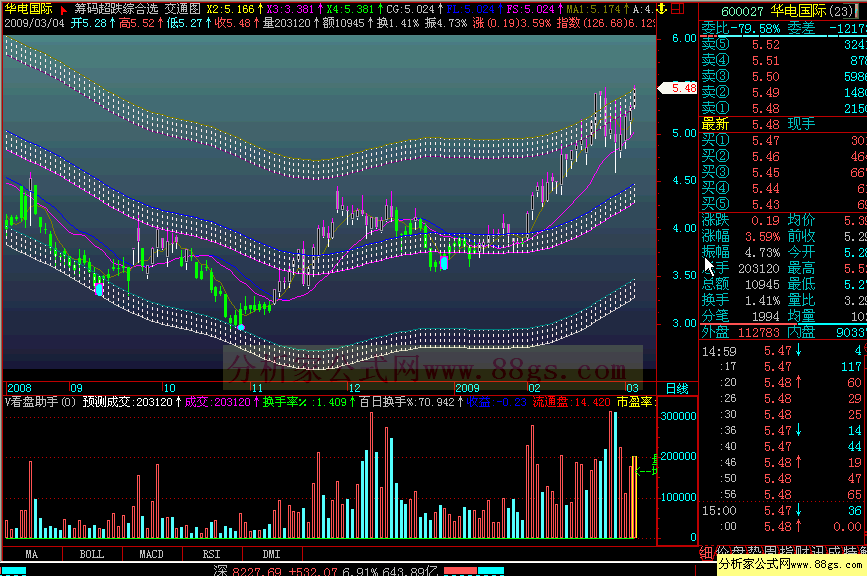867x576 pixels.
Task: Click the 11 month label on time axis
Action: point(258,388)
